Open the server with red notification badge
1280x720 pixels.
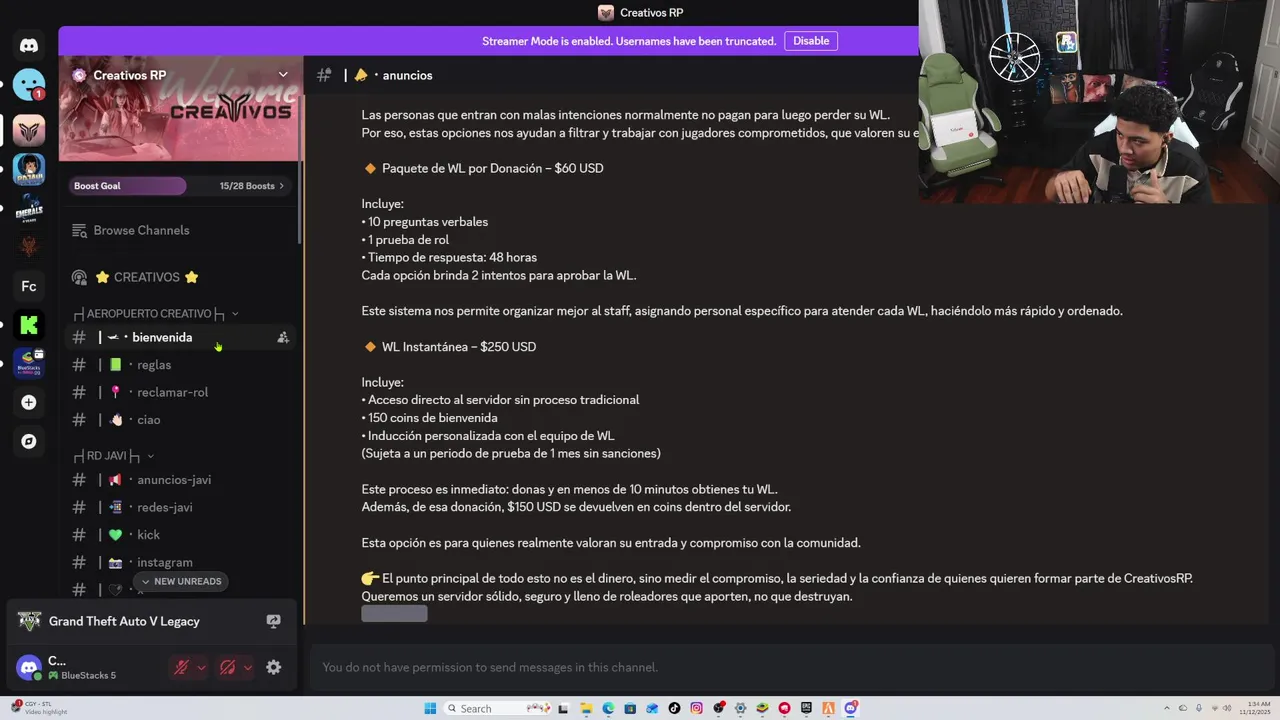click(29, 85)
